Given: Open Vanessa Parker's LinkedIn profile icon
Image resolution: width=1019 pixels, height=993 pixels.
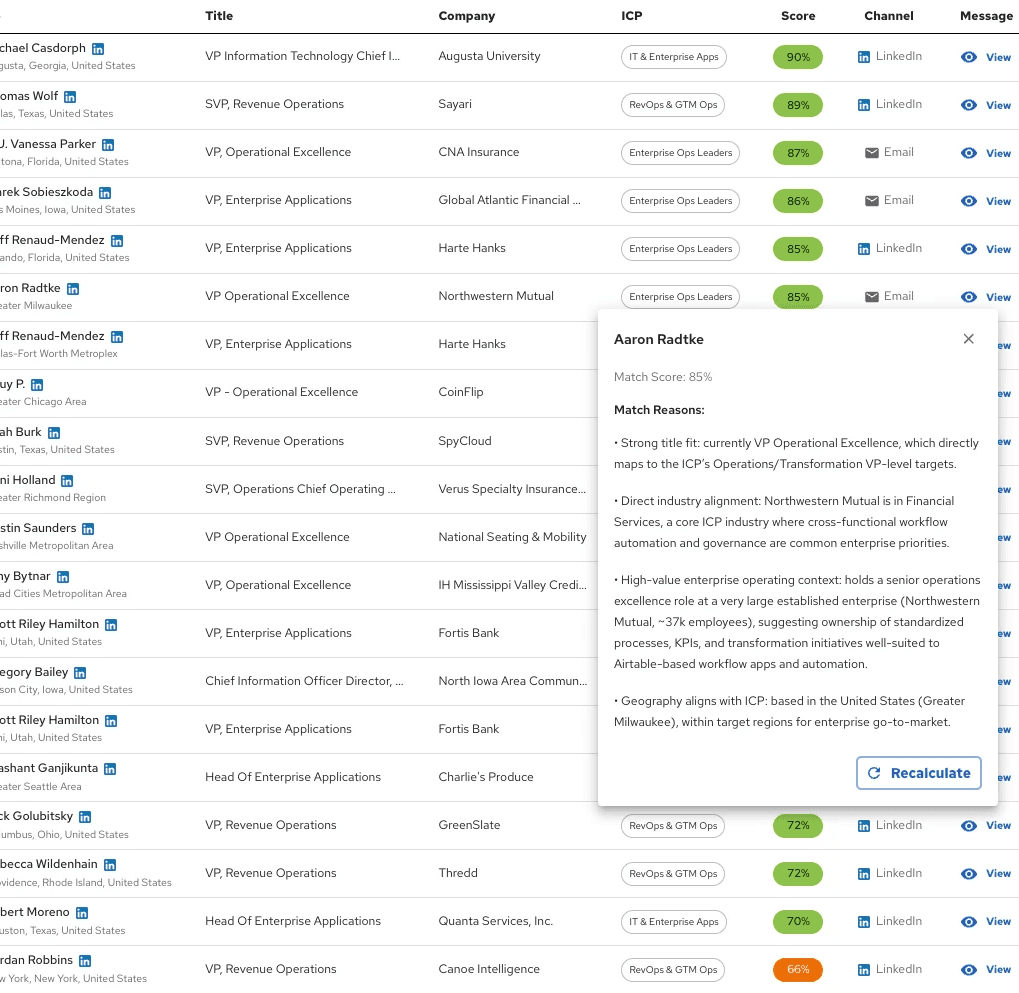Looking at the screenshot, I should point(108,145).
